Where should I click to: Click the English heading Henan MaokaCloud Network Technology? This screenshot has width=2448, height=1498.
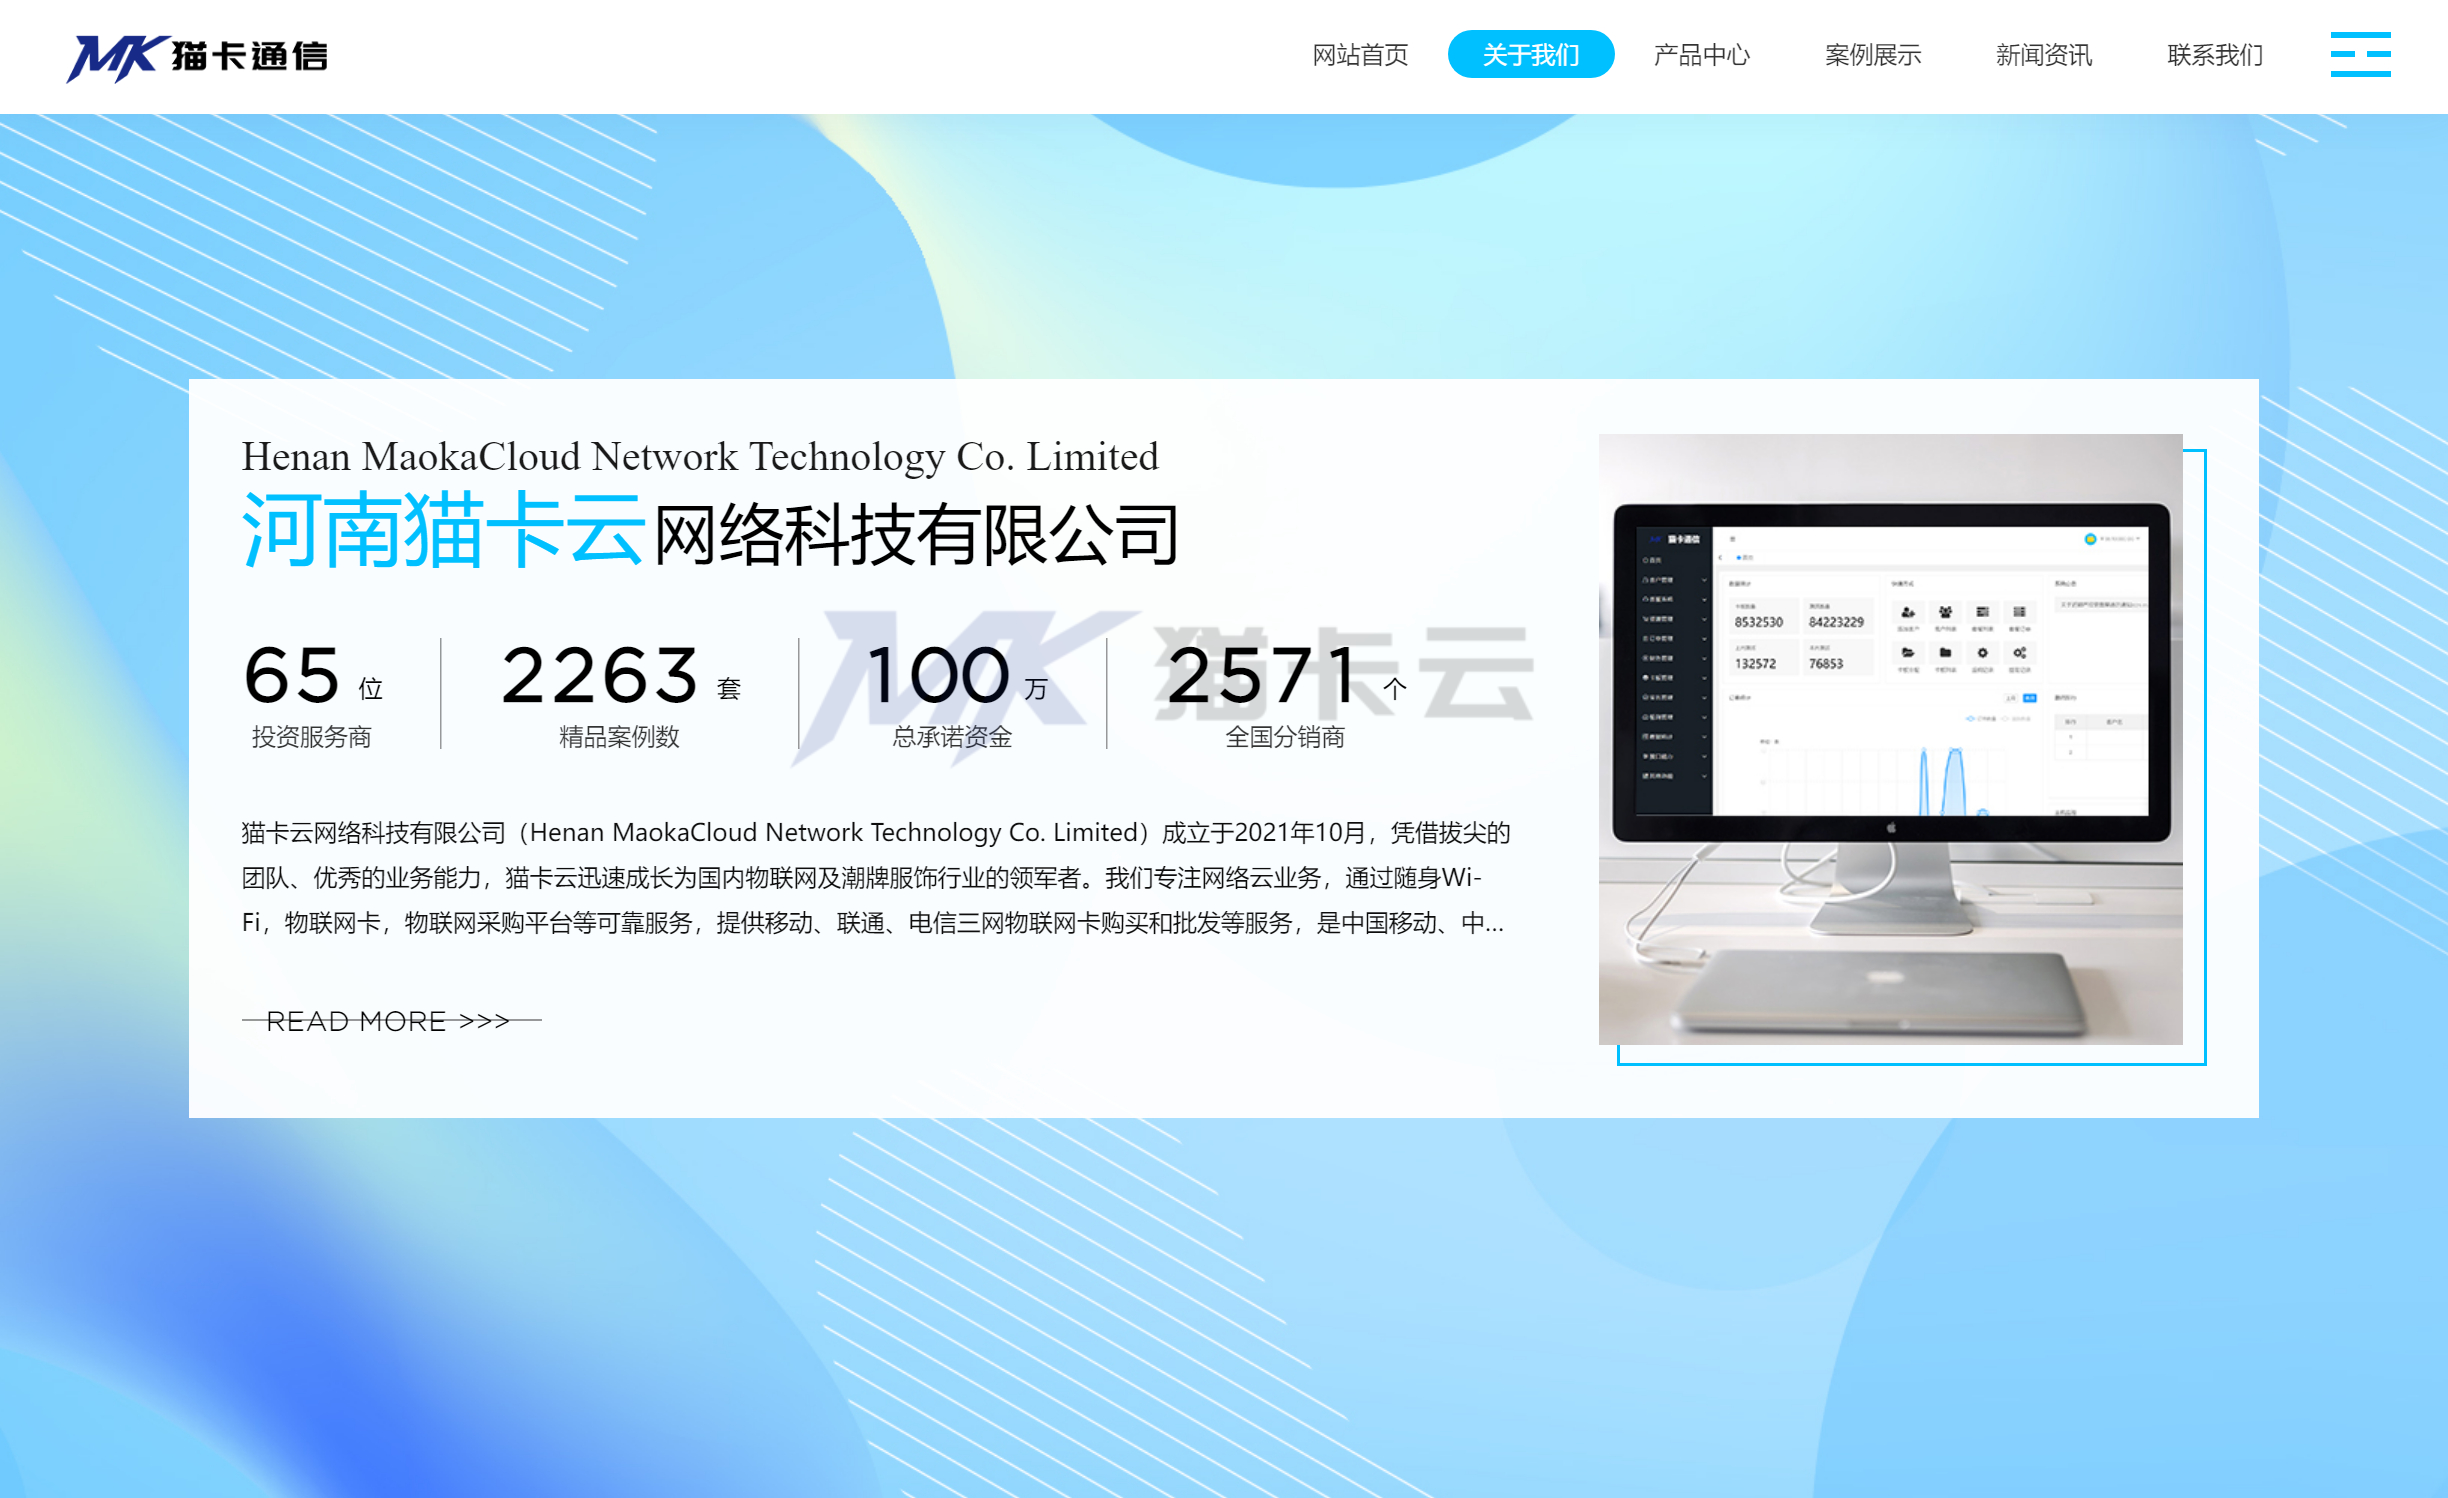[x=700, y=456]
